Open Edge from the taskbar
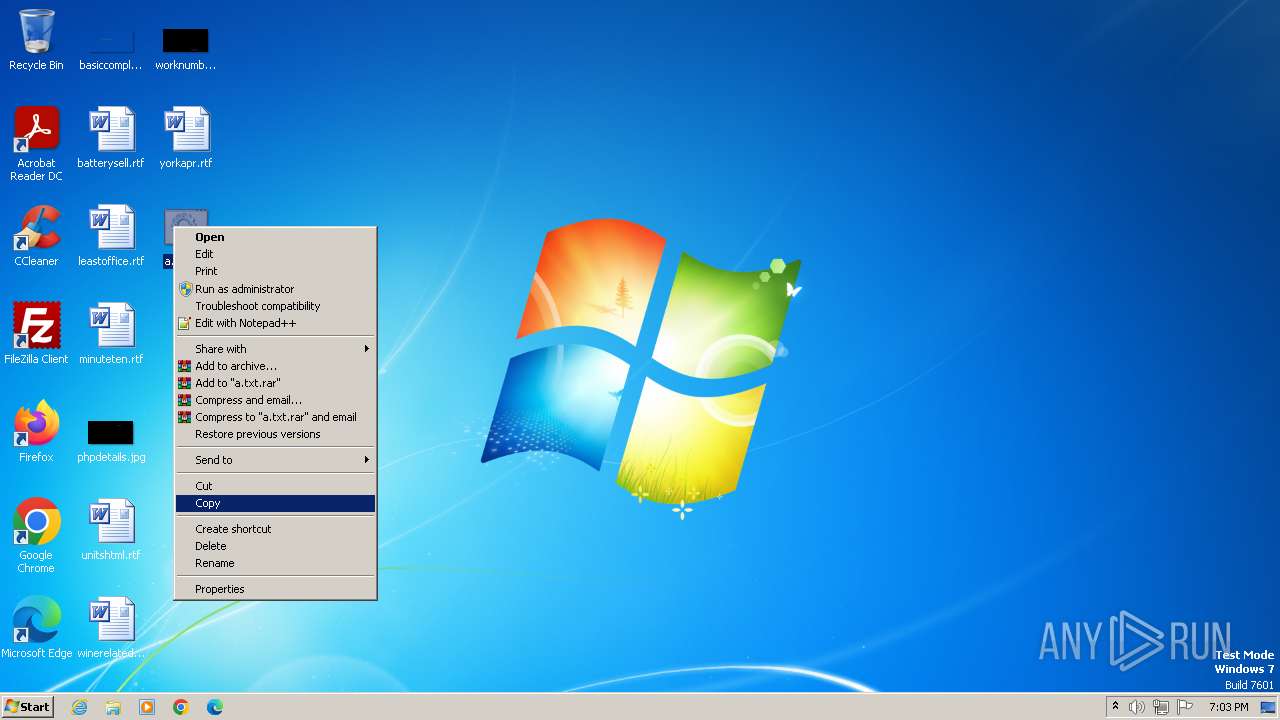This screenshot has height=720, width=1280. [215, 707]
